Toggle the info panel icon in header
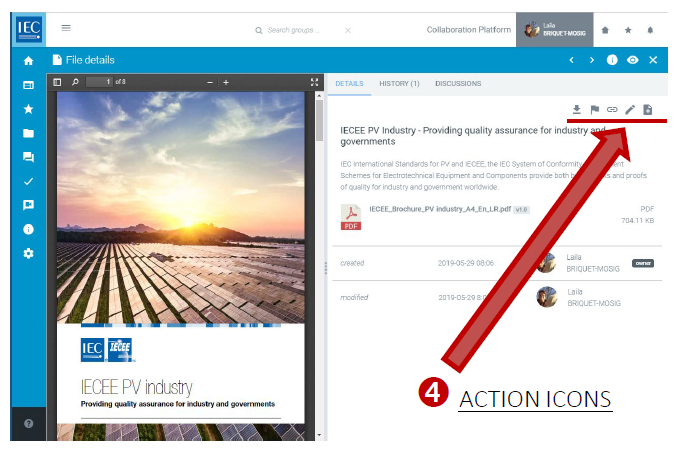684x449 pixels. [612, 61]
